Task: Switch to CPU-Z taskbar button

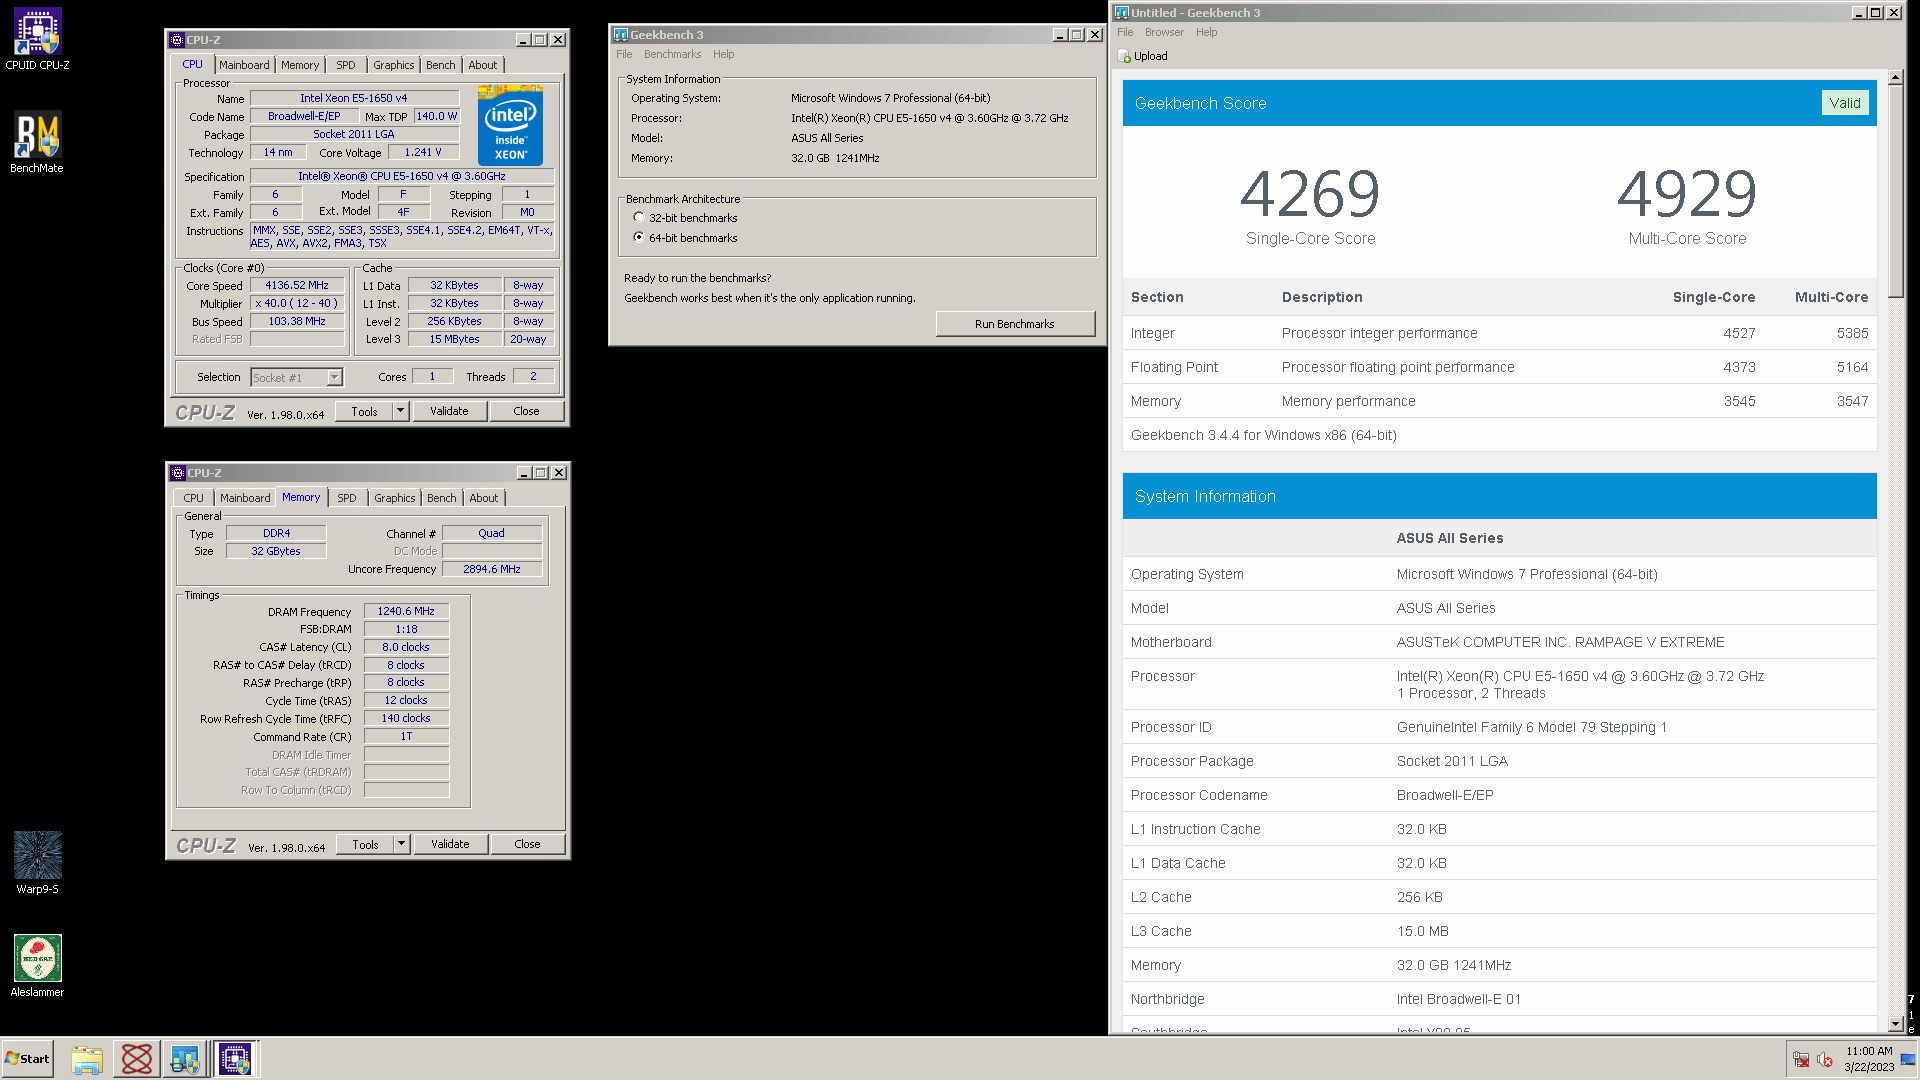Action: point(235,1059)
